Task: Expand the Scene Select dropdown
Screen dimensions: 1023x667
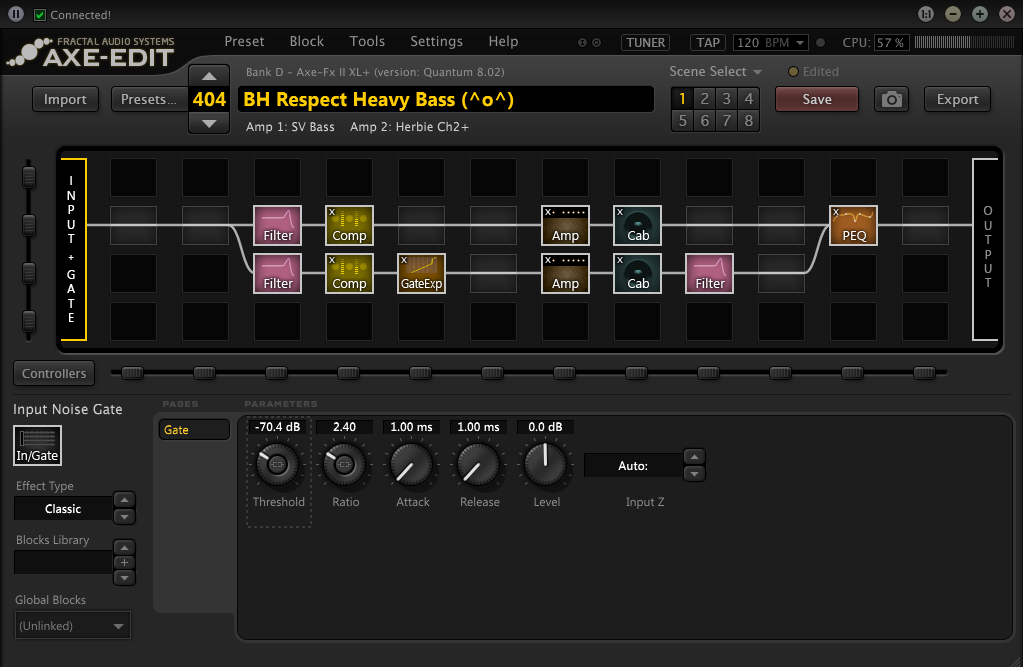Action: tap(716, 72)
